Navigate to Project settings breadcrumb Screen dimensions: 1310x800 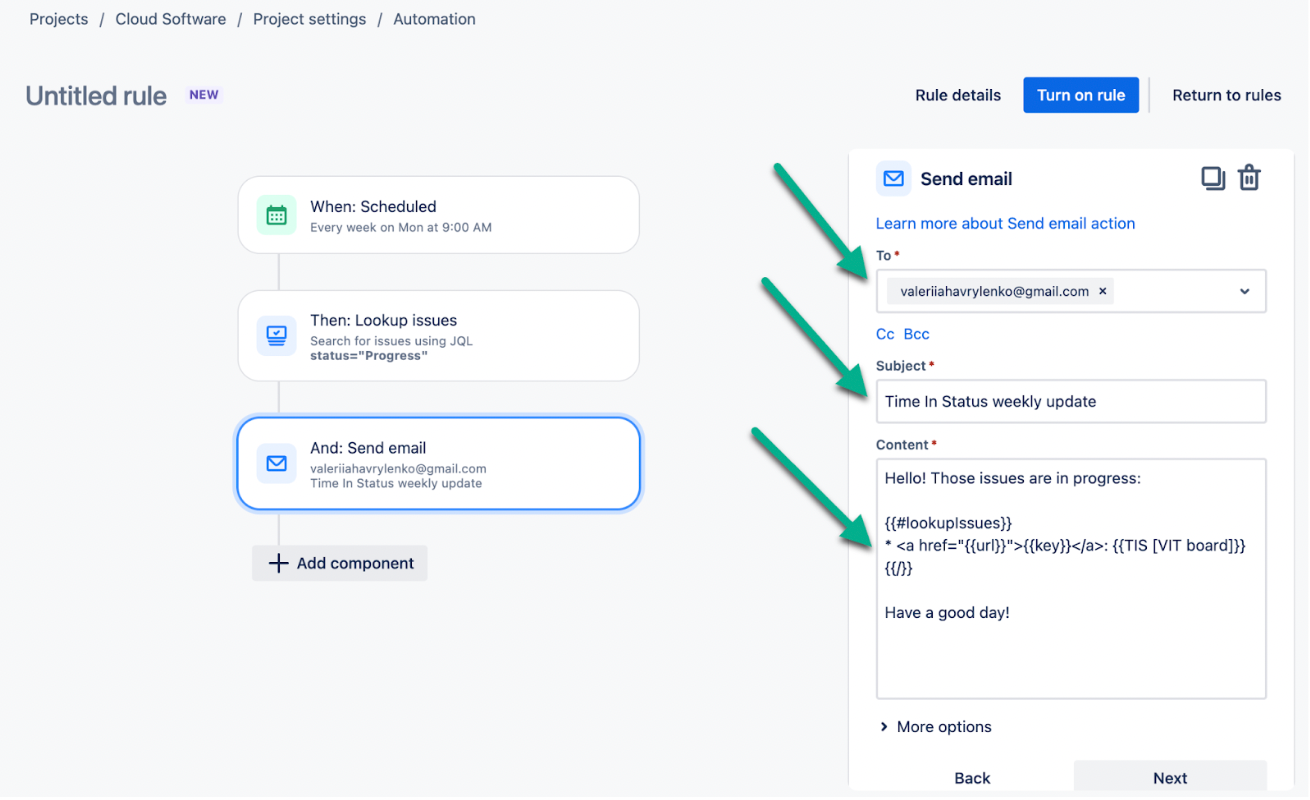pos(309,19)
